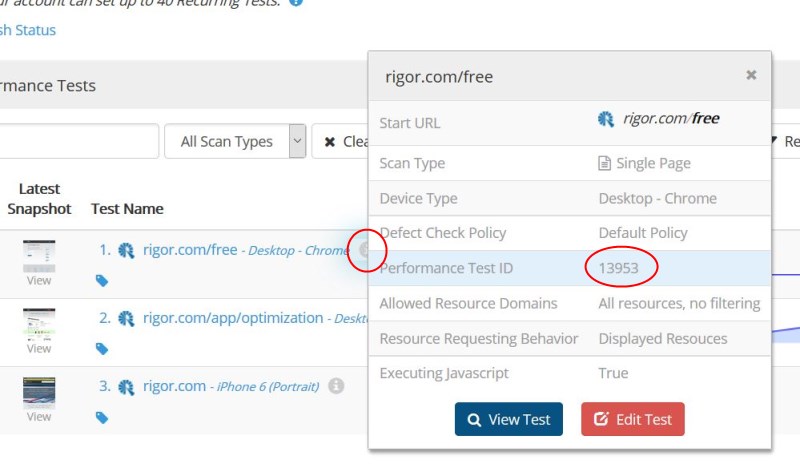Screen dimensions: 800x472
Task: Click the Single Page document icon
Action: pos(604,163)
